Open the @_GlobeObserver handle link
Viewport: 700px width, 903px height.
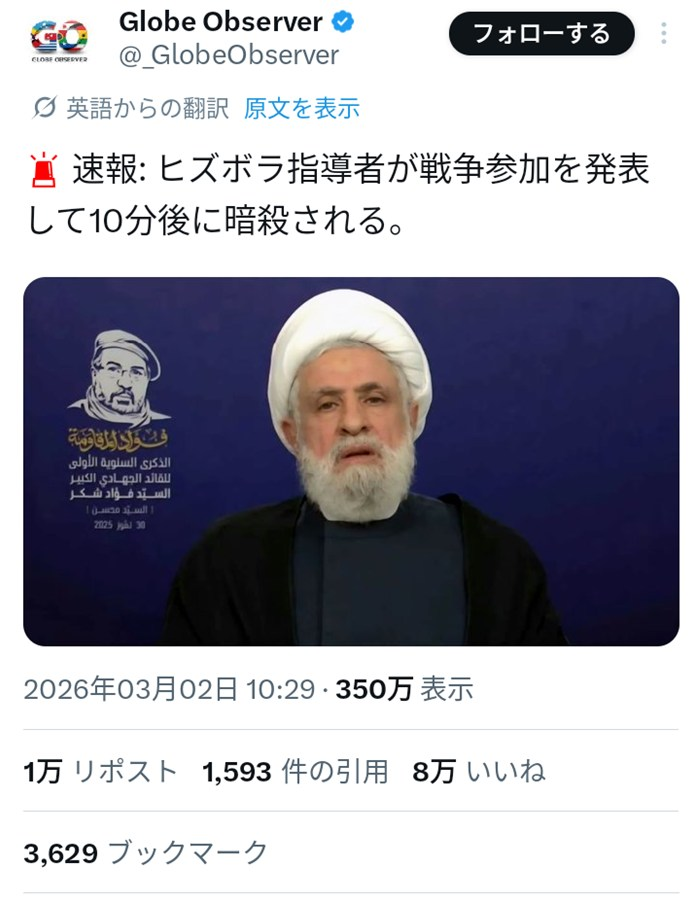coord(229,55)
